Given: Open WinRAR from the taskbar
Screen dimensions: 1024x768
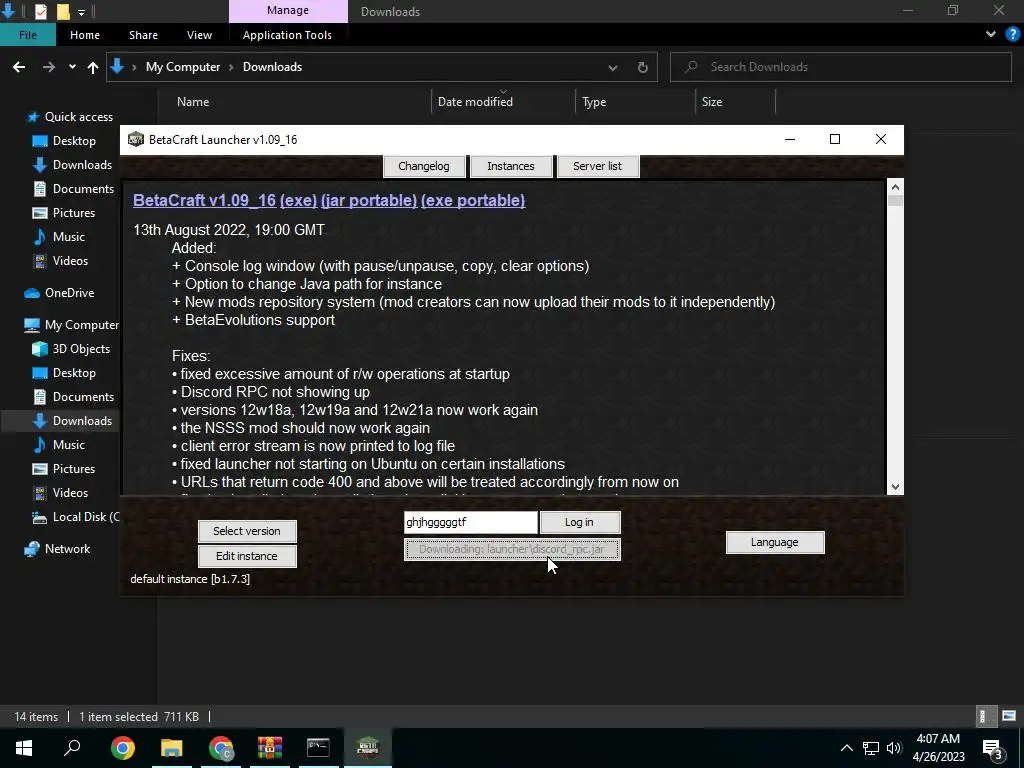Looking at the screenshot, I should click(x=269, y=748).
